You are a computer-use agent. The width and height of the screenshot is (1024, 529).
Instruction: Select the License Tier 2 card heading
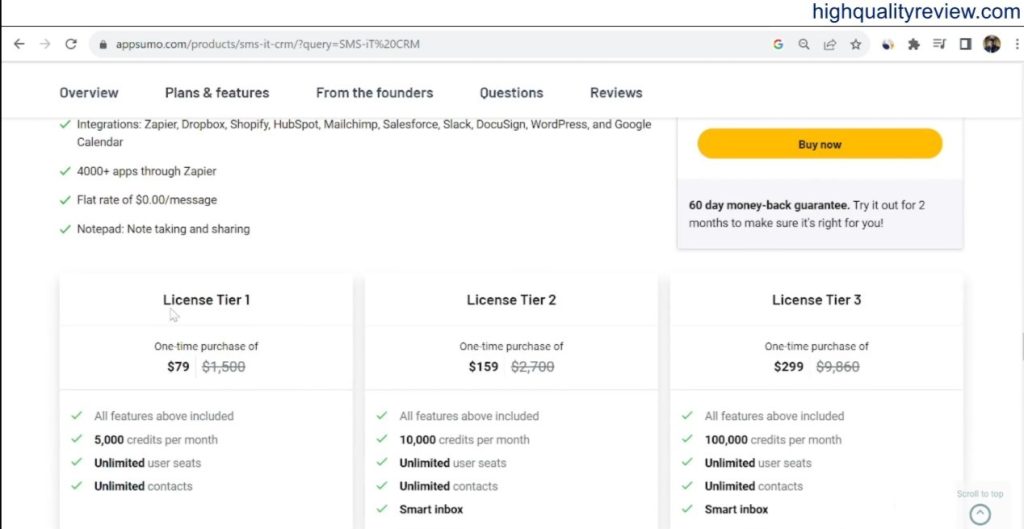511,300
